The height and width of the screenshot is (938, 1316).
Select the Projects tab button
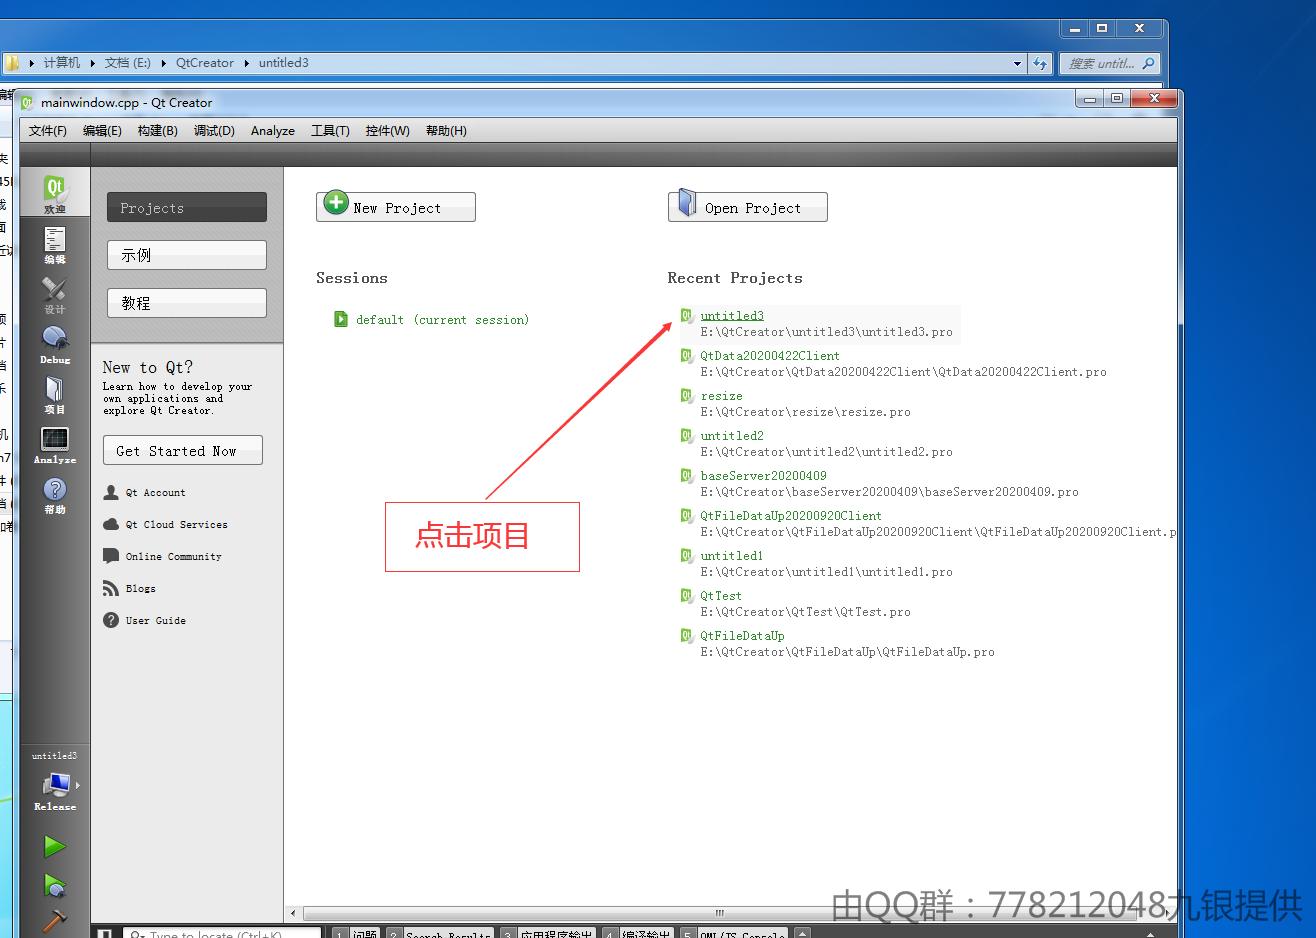tap(187, 207)
